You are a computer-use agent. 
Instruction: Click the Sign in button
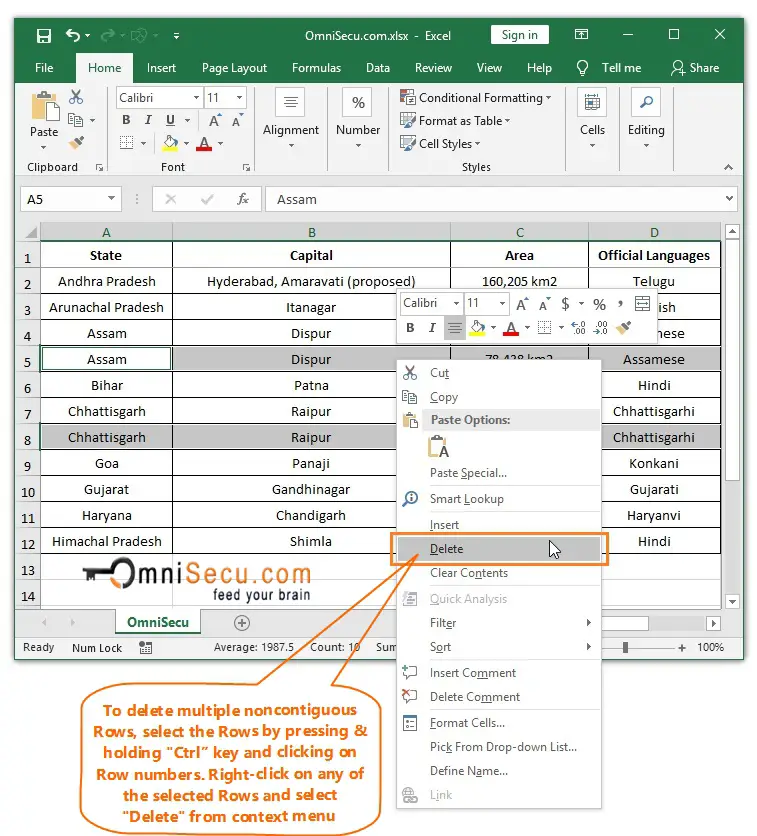[x=520, y=35]
